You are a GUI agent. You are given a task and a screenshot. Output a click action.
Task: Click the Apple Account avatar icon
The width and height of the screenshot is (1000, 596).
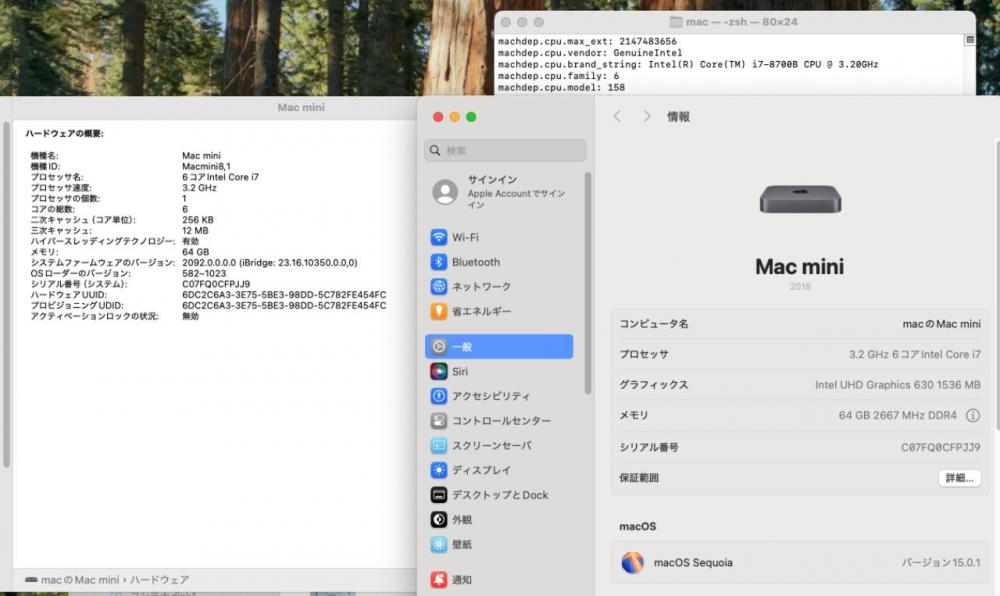point(445,192)
